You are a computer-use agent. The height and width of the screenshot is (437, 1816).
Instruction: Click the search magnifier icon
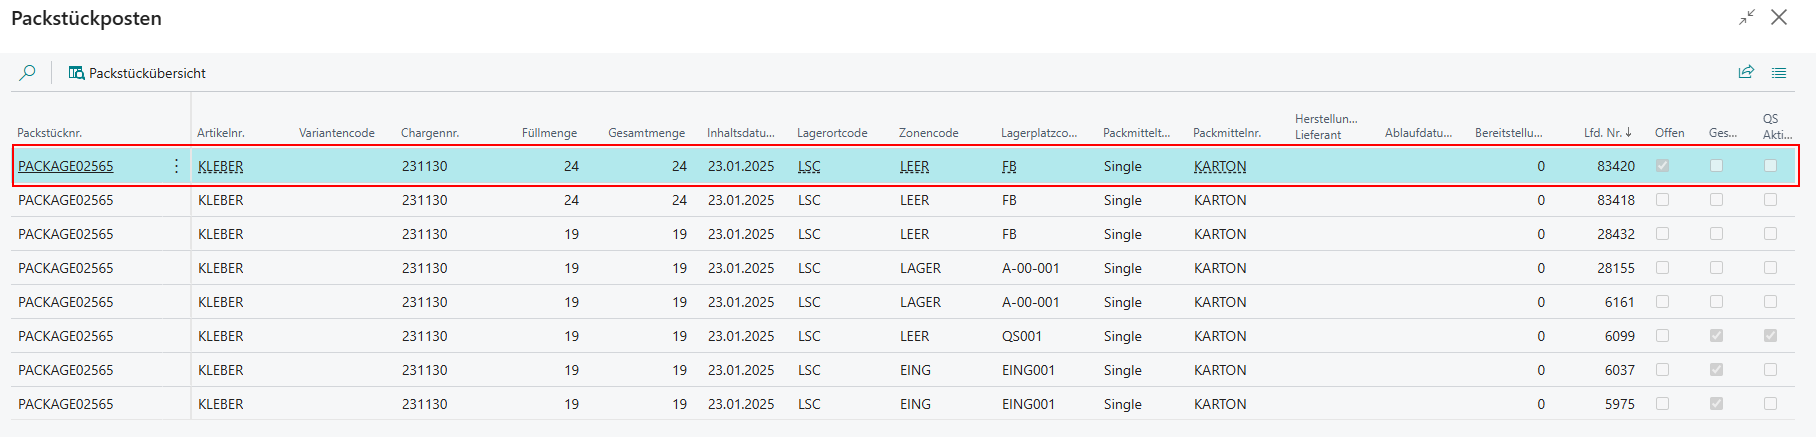(28, 73)
